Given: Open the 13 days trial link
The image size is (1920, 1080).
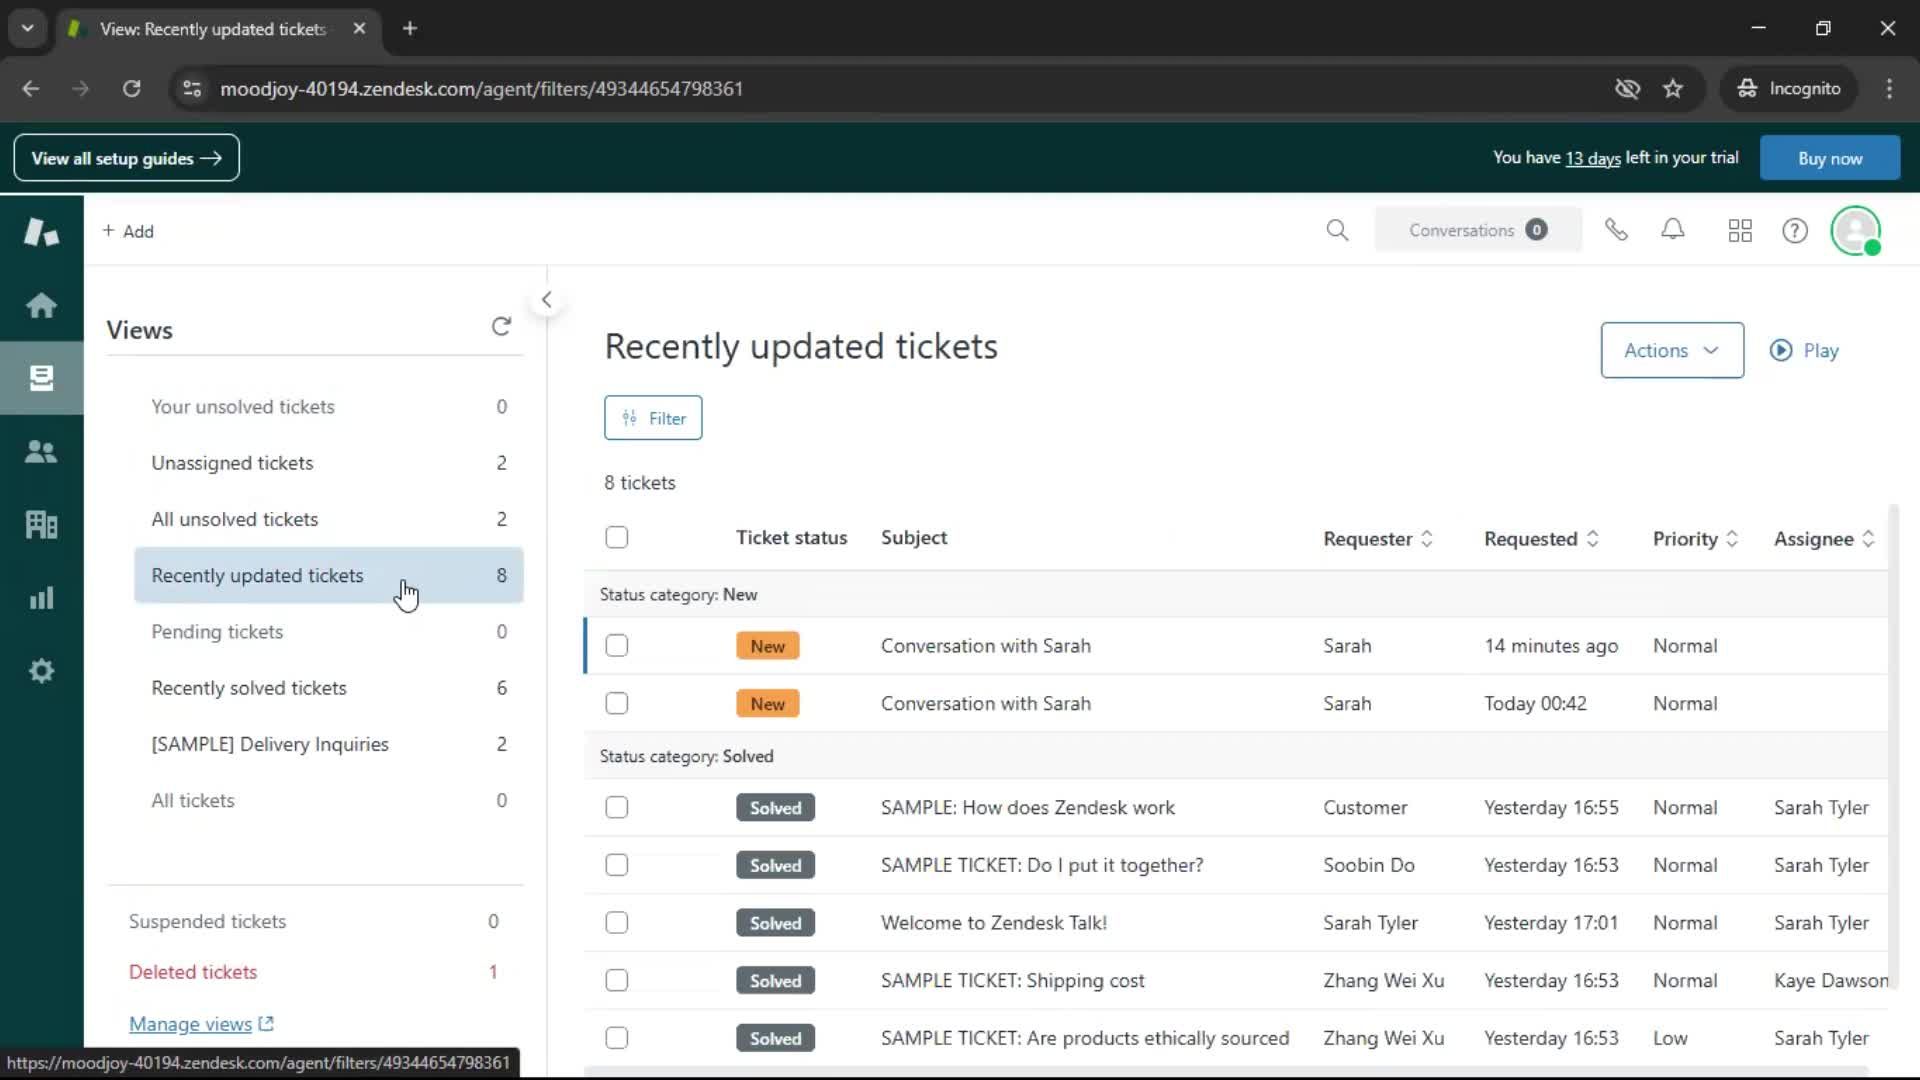Looking at the screenshot, I should [1593, 158].
